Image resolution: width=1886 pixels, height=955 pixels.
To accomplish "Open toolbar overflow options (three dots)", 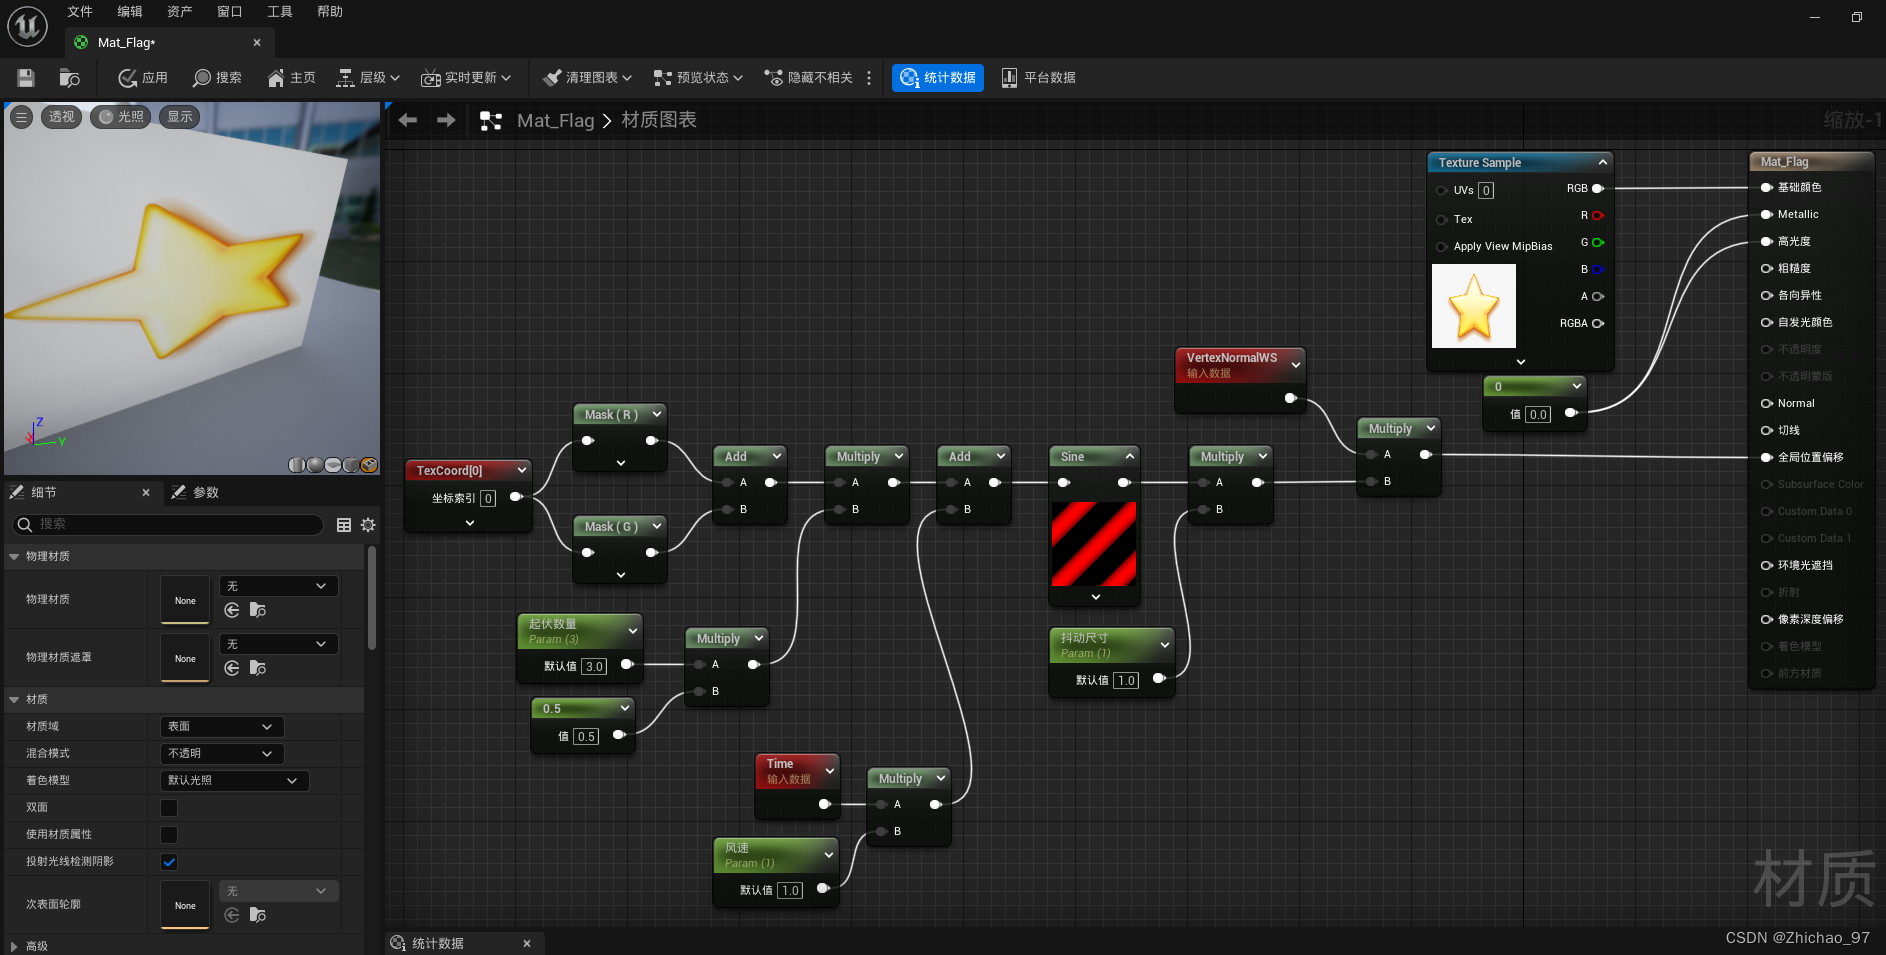I will click(869, 78).
